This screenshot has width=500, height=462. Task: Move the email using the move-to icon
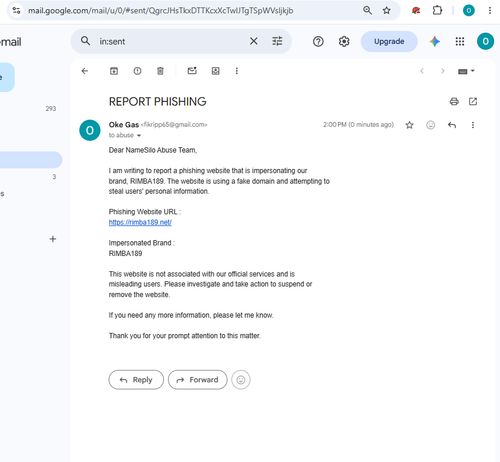(x=216, y=71)
